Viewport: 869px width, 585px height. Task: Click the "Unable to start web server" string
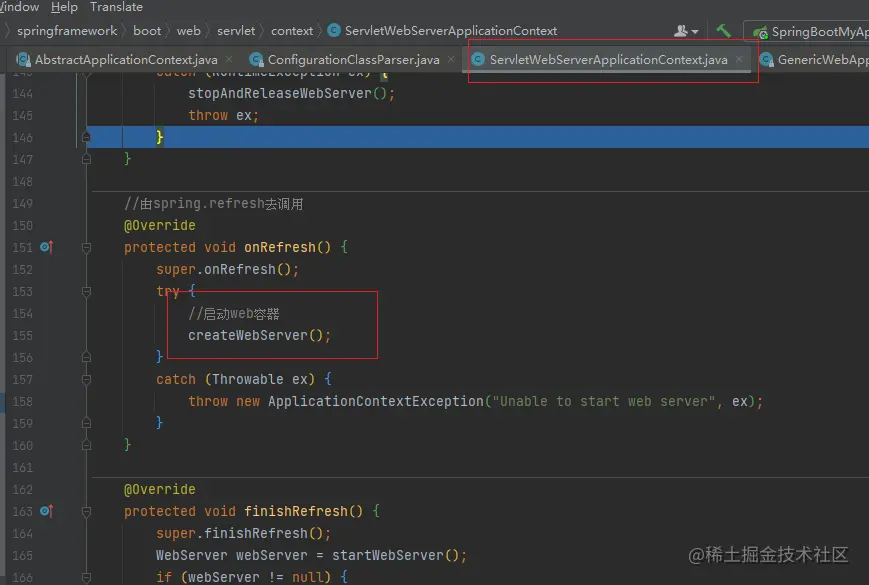[604, 401]
